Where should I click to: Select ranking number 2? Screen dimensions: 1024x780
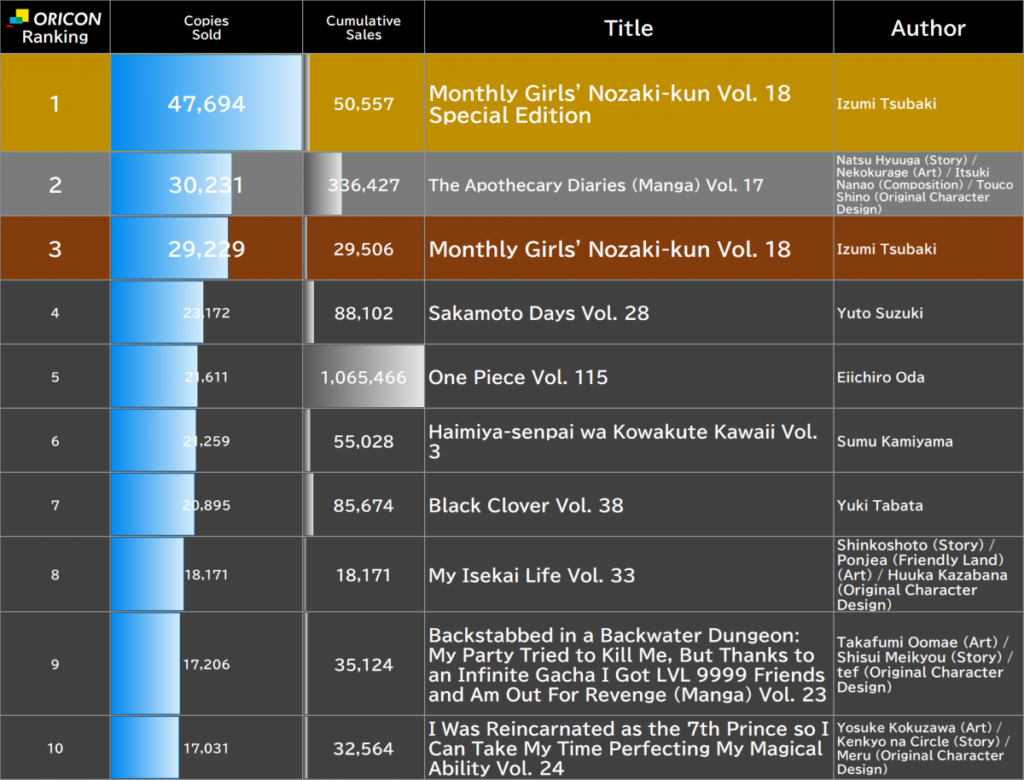click(x=55, y=185)
